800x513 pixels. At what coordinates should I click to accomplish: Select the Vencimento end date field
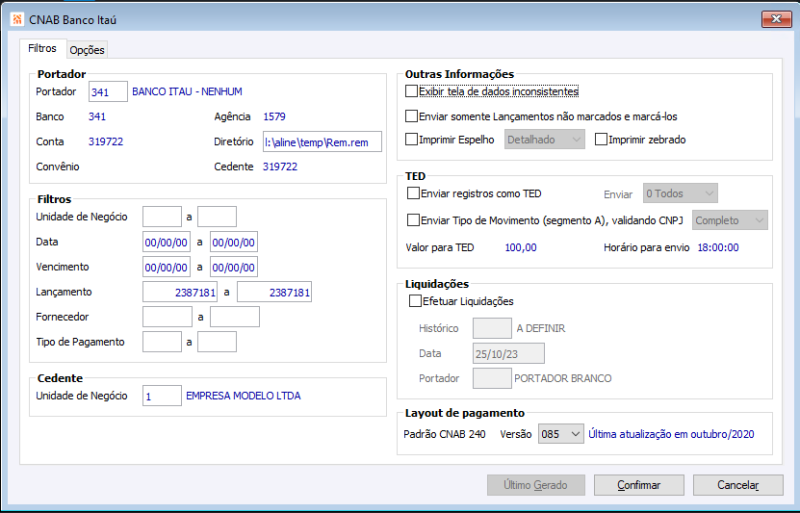click(x=234, y=267)
